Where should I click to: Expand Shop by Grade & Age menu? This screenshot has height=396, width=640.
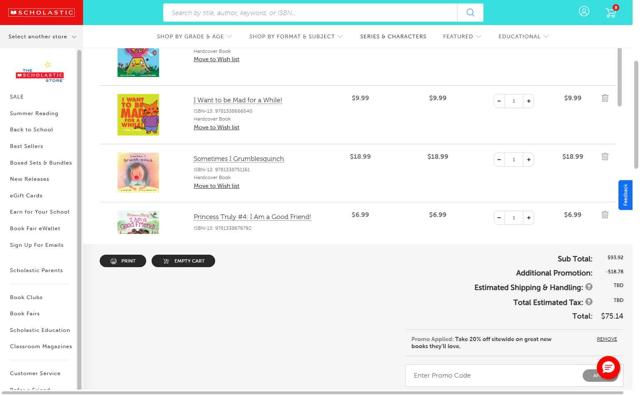click(194, 36)
